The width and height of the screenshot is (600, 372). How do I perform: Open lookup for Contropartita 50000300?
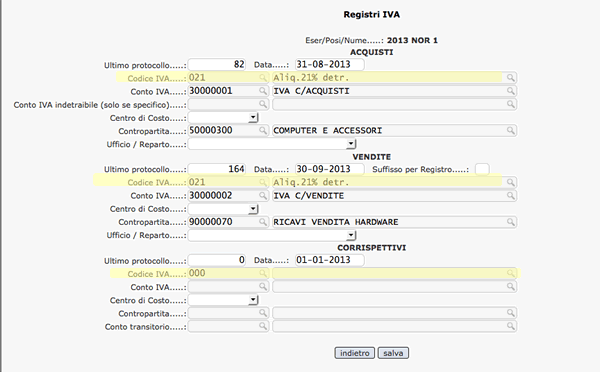click(x=263, y=131)
